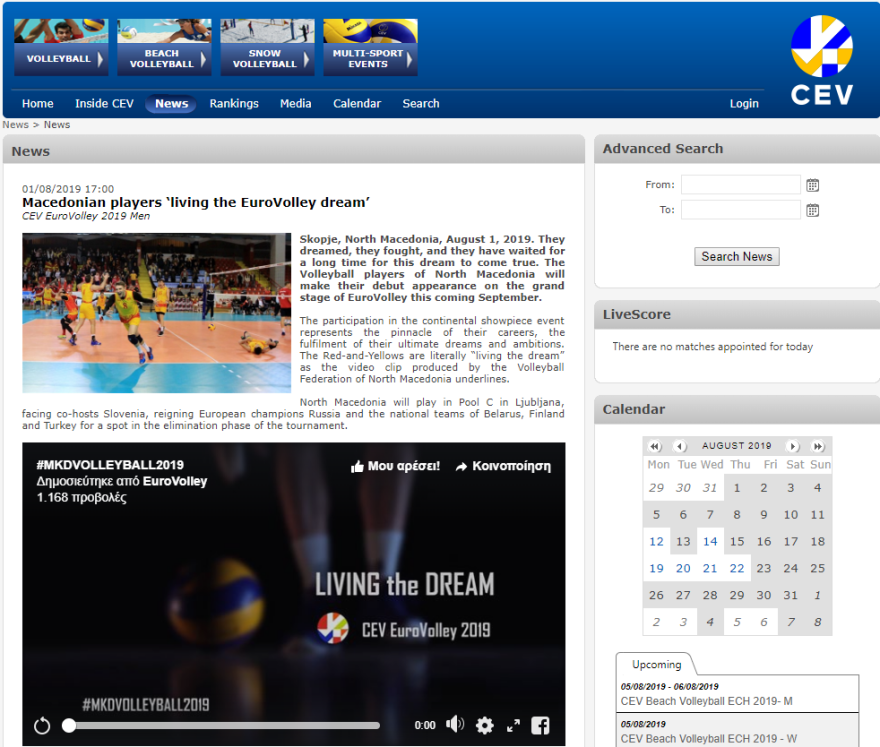Screen dimensions: 880x747
Task: Expand the video to fullscreen
Action: (513, 726)
